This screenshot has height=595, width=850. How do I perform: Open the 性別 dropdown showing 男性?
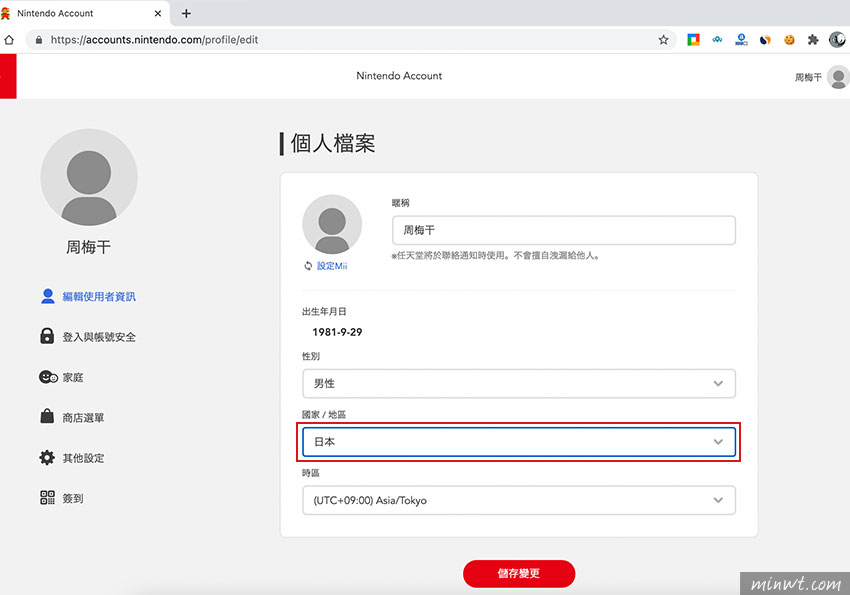pos(519,384)
